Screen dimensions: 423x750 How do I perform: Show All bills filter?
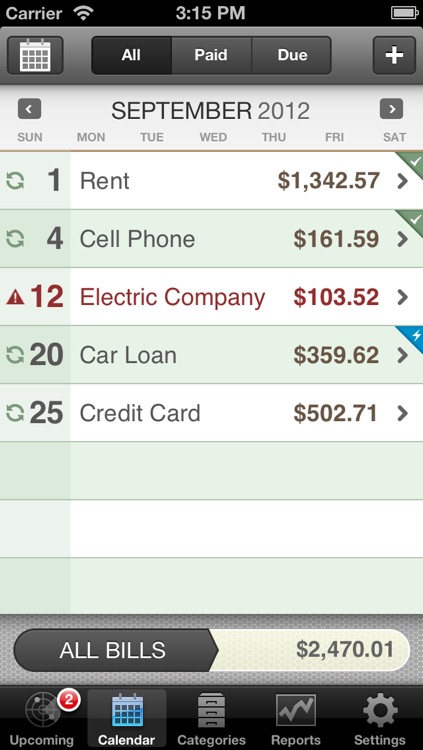(x=131, y=55)
